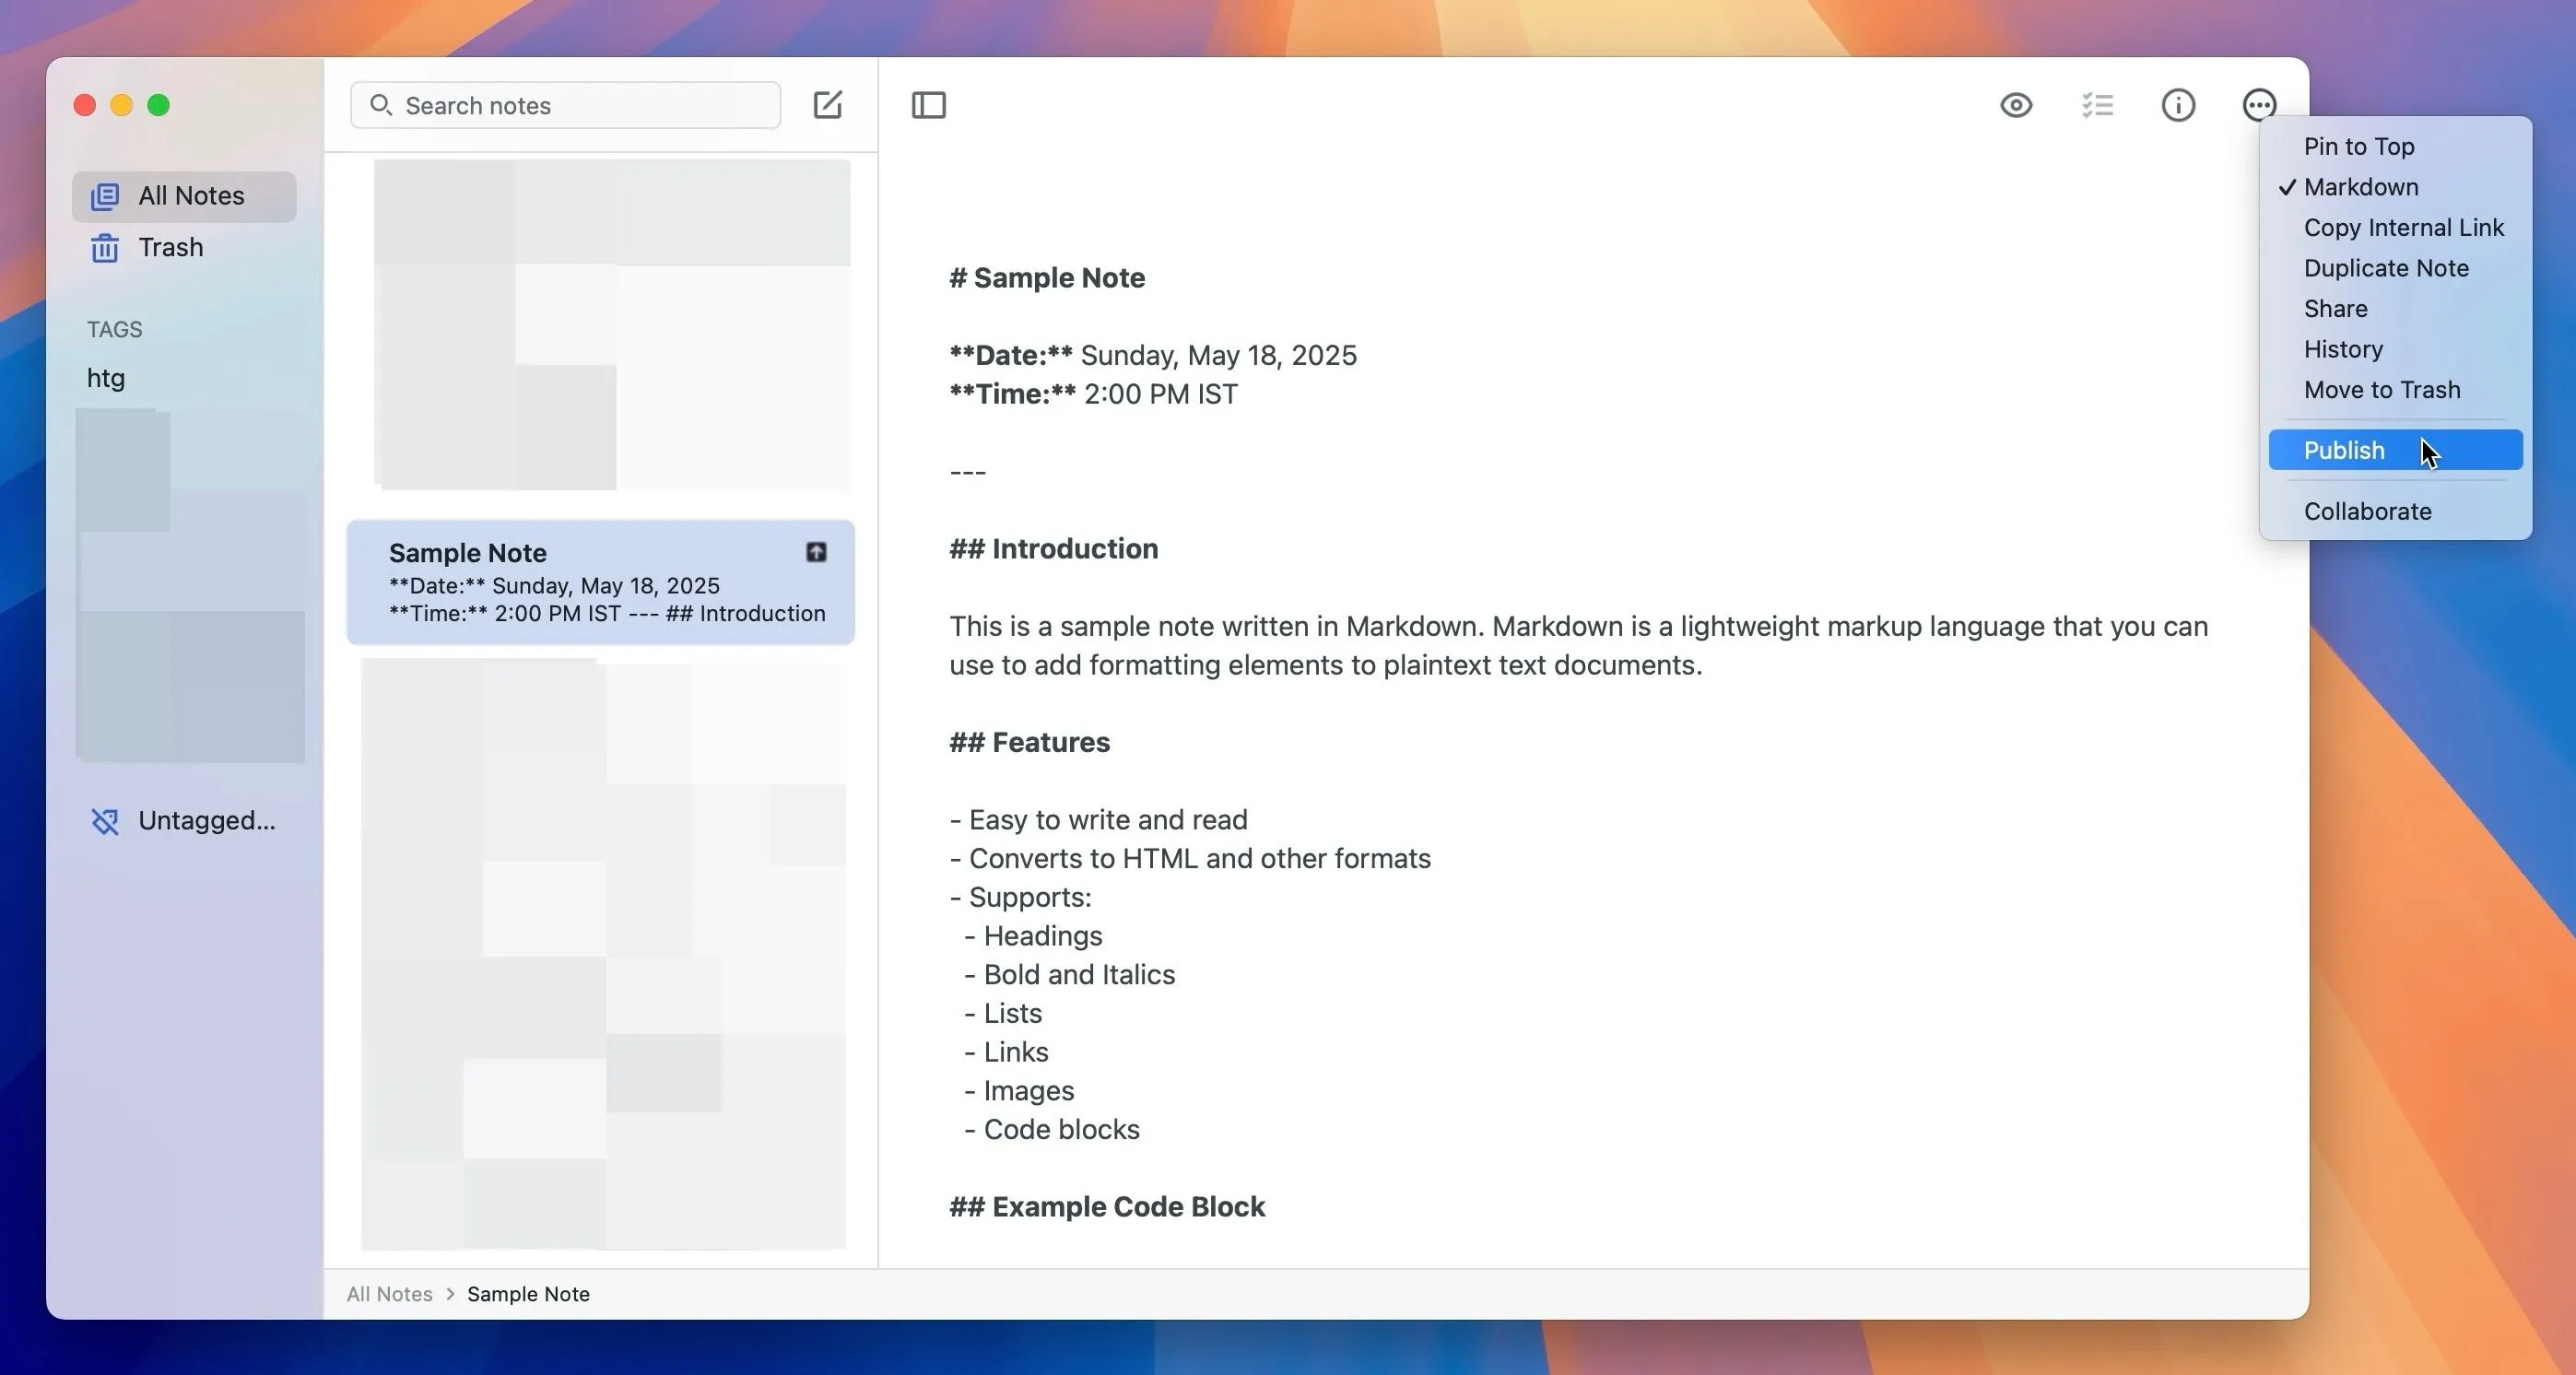
Task: Select the htg tag in the sidebar
Action: pos(106,378)
